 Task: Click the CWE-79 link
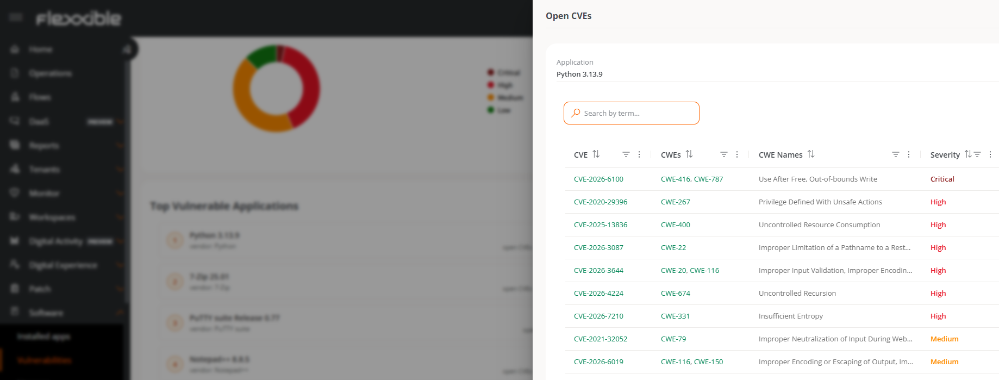tap(673, 339)
